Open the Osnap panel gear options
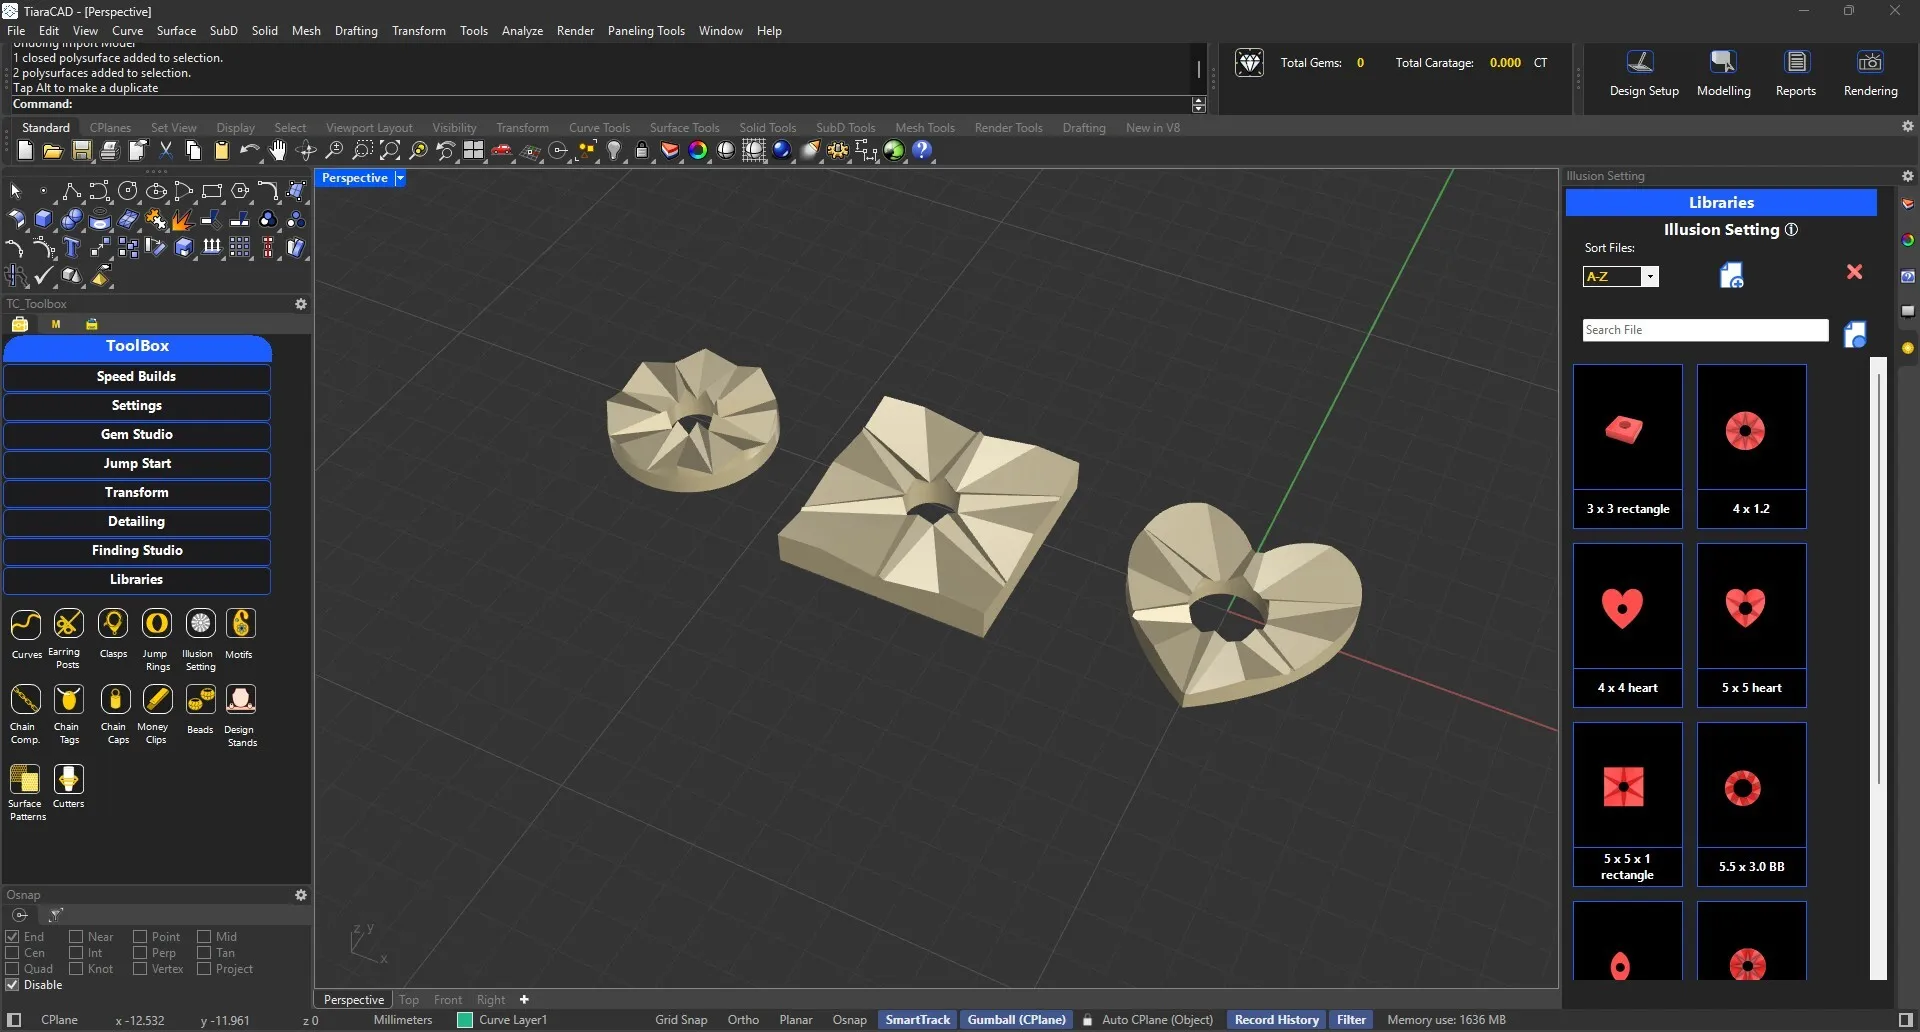 pos(300,895)
